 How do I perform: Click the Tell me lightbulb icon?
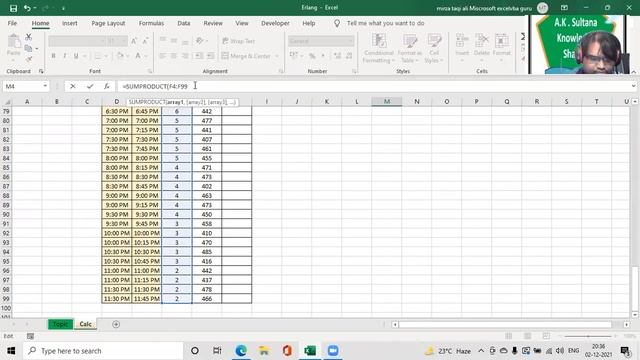tap(337, 24)
